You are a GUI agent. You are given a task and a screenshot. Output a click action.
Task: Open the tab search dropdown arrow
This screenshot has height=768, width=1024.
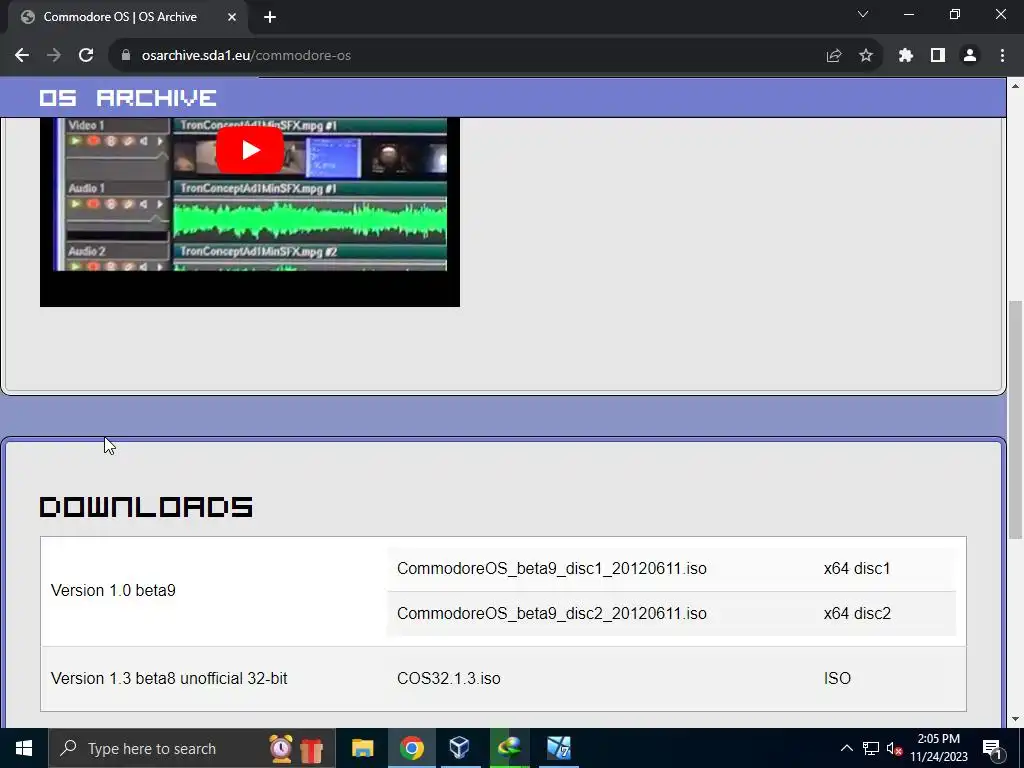(x=863, y=14)
